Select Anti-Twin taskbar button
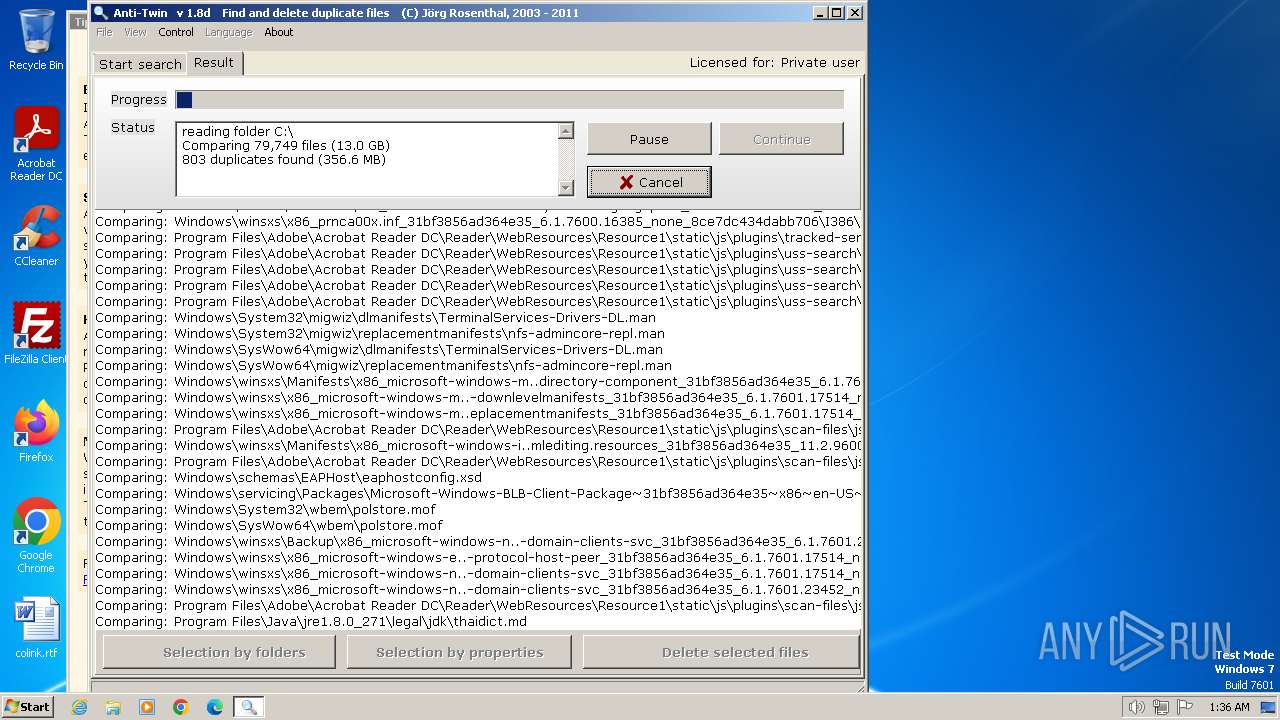 point(249,707)
